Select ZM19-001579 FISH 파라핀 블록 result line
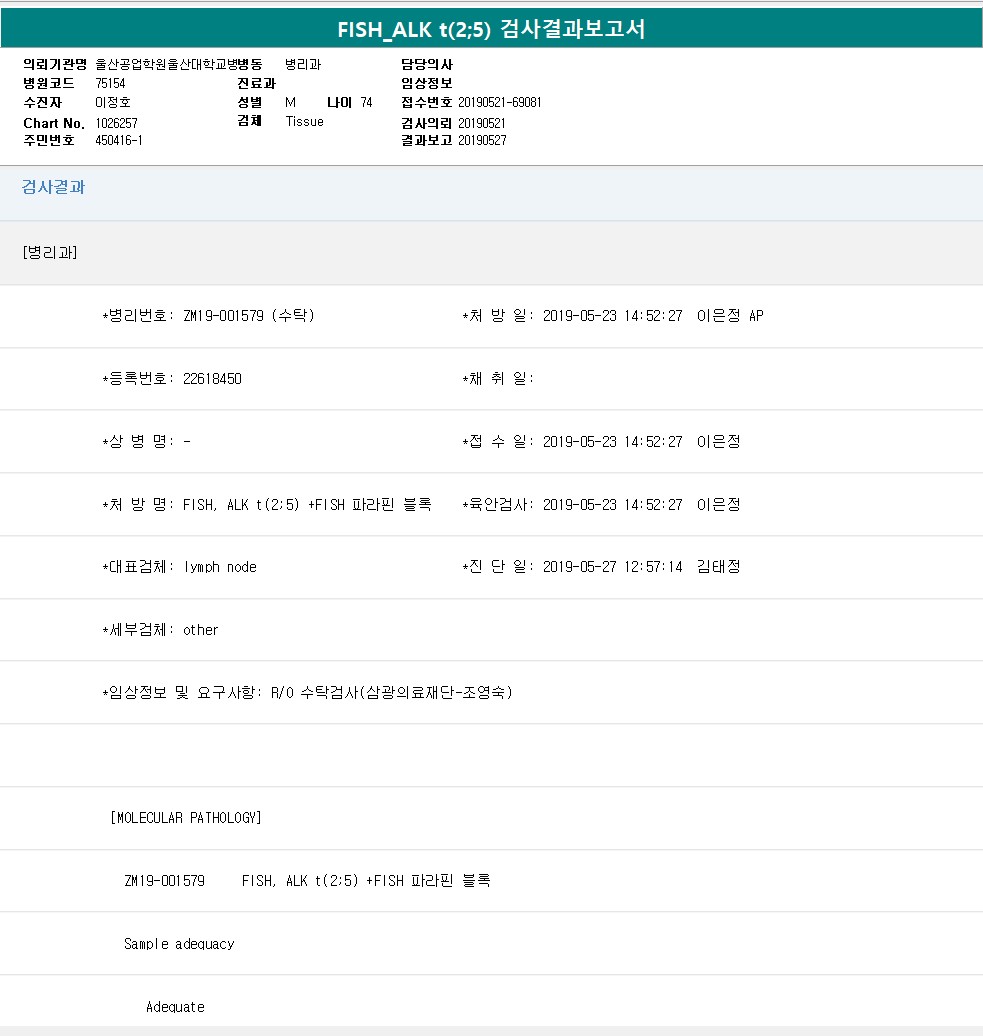 pyautogui.click(x=307, y=881)
